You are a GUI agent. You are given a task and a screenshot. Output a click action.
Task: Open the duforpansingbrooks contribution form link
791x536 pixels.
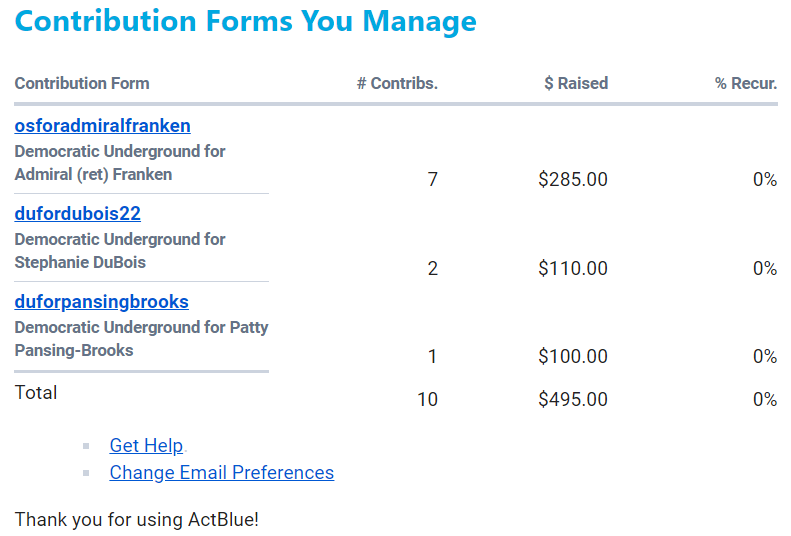pyautogui.click(x=101, y=302)
